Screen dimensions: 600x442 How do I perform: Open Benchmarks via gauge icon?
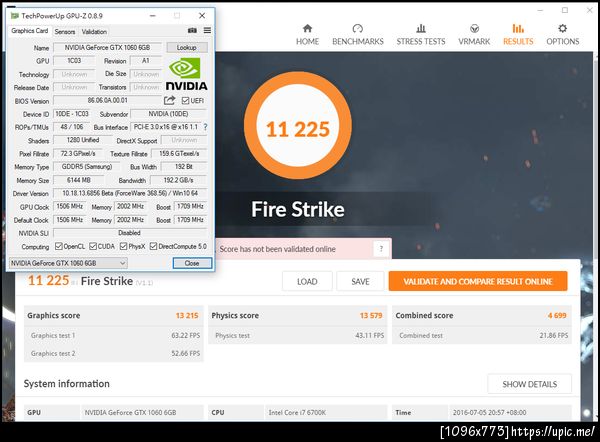coord(357,29)
